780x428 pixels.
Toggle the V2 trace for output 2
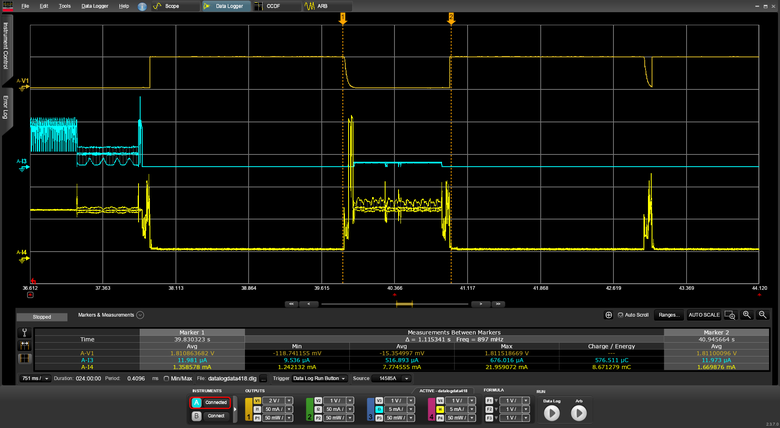pyautogui.click(x=318, y=401)
